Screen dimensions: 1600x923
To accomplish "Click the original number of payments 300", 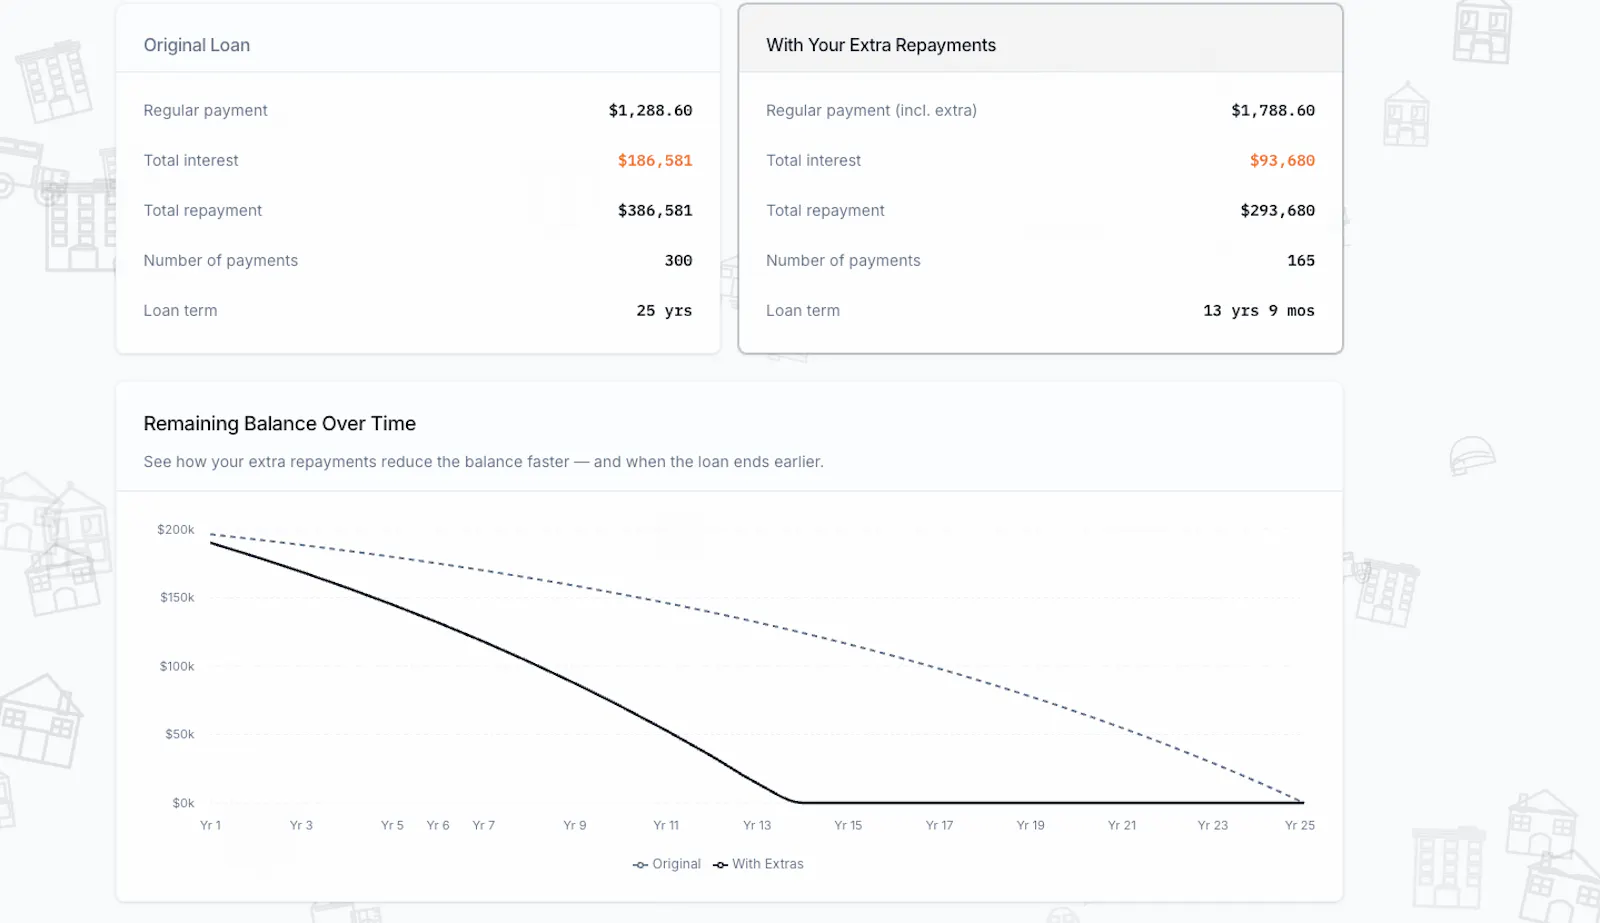I will 678,260.
